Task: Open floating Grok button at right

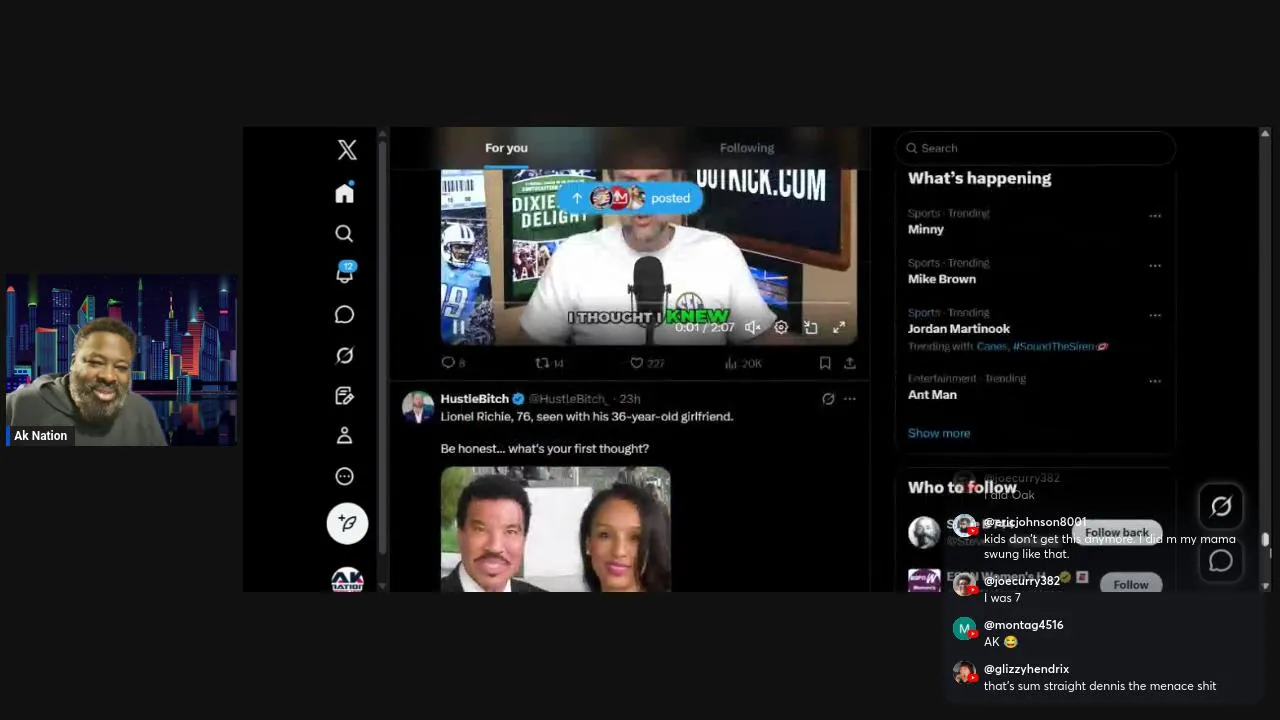Action: tap(1221, 507)
